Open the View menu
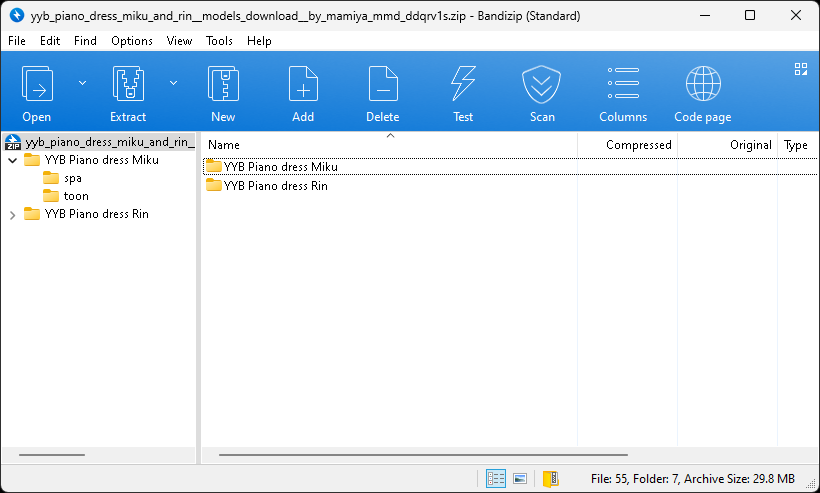 [179, 41]
